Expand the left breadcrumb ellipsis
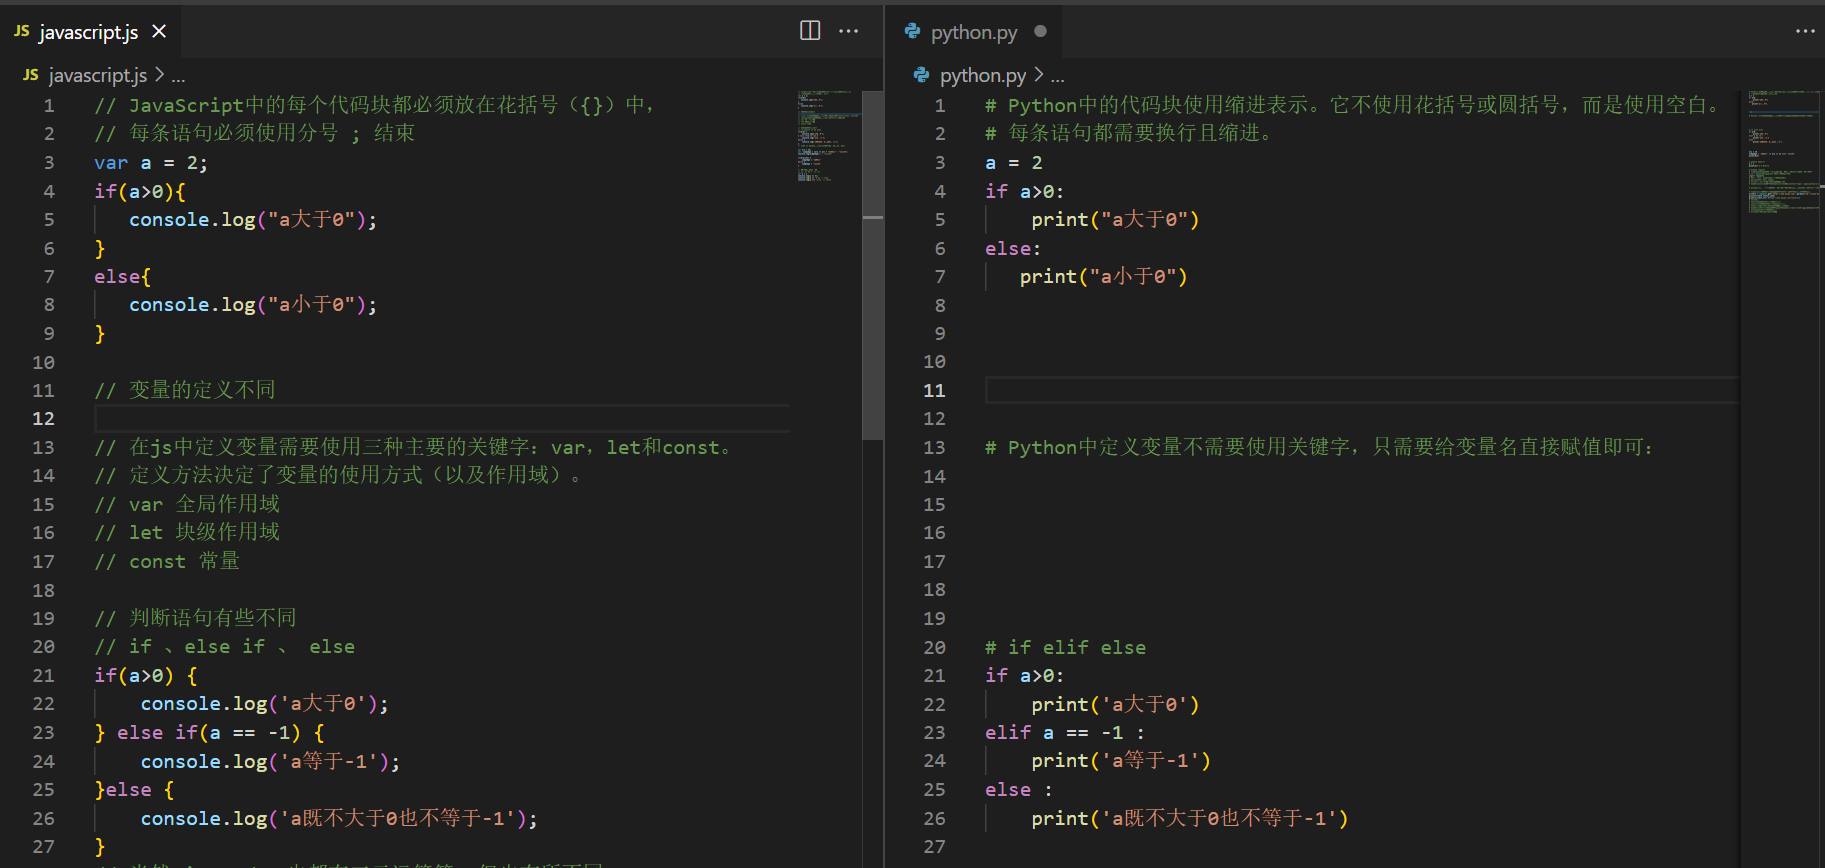 (x=178, y=76)
